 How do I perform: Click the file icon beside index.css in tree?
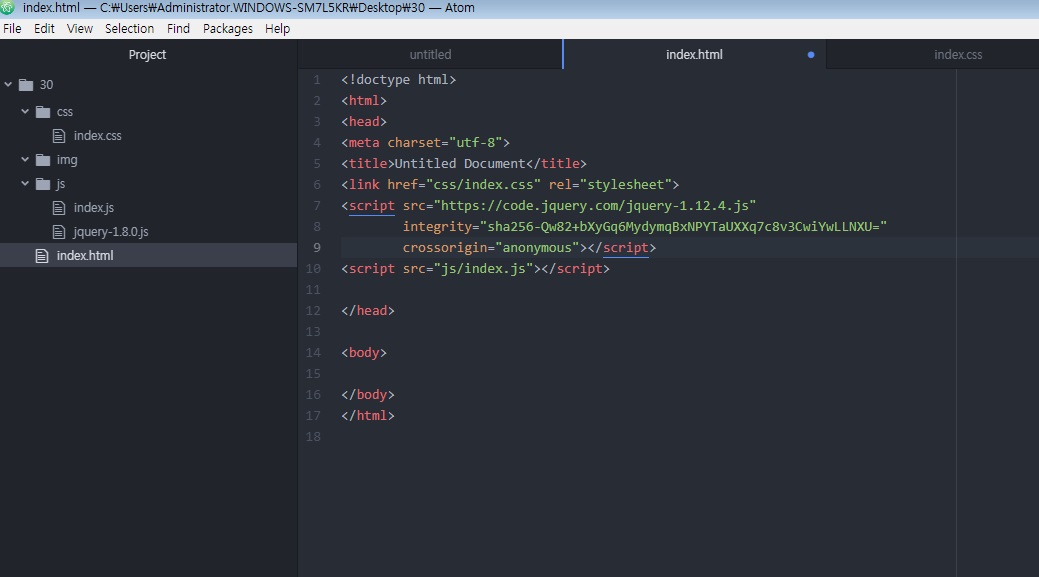tap(59, 136)
